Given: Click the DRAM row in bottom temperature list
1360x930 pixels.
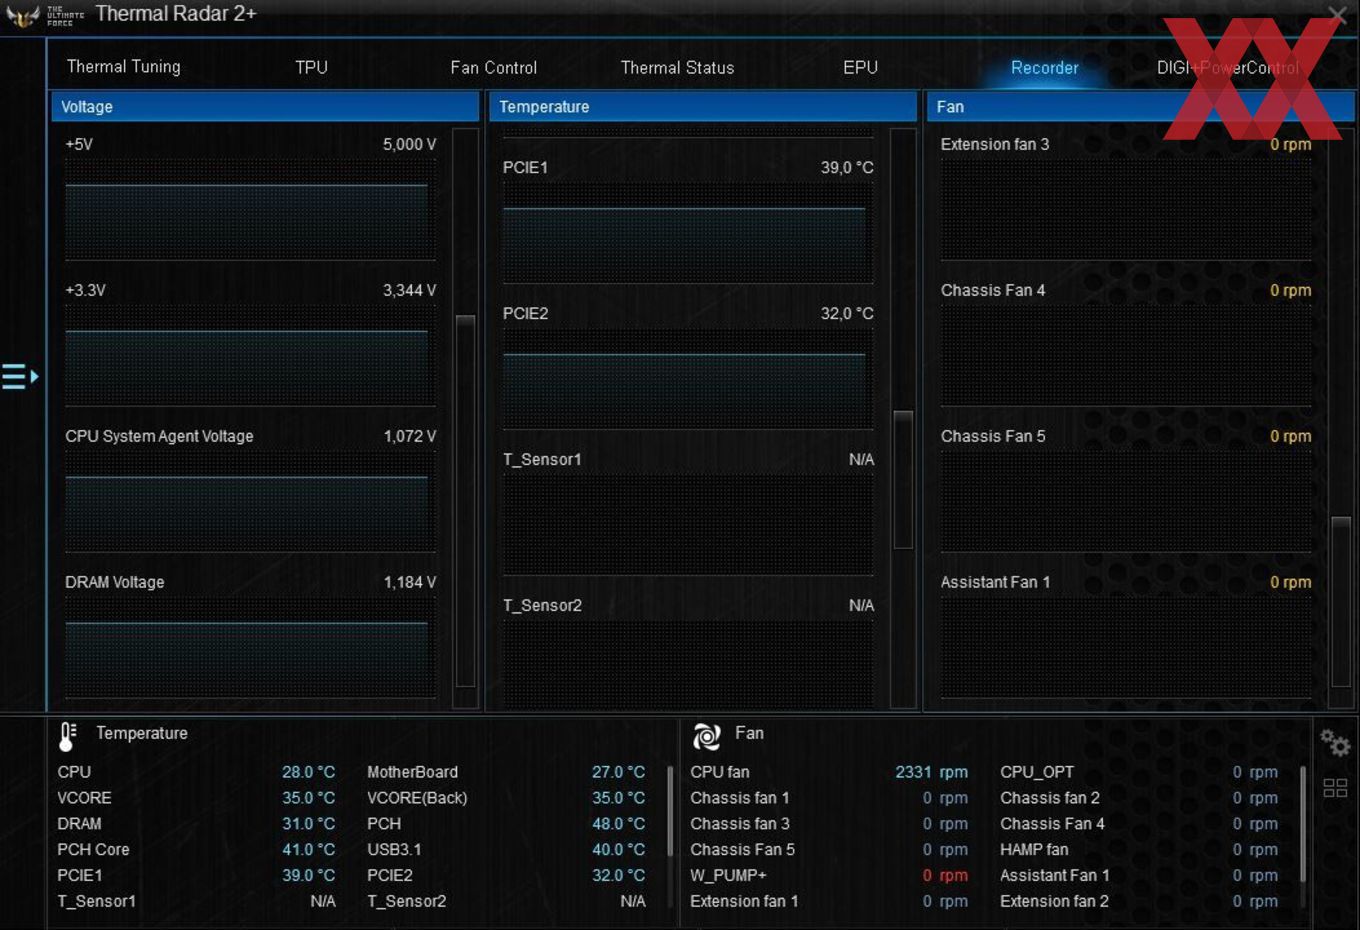Looking at the screenshot, I should click(x=196, y=824).
